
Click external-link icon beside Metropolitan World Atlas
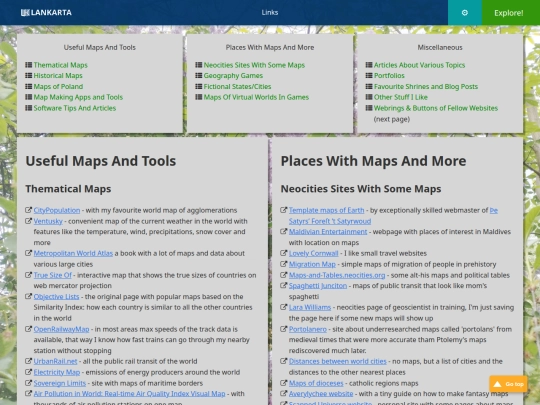point(29,253)
